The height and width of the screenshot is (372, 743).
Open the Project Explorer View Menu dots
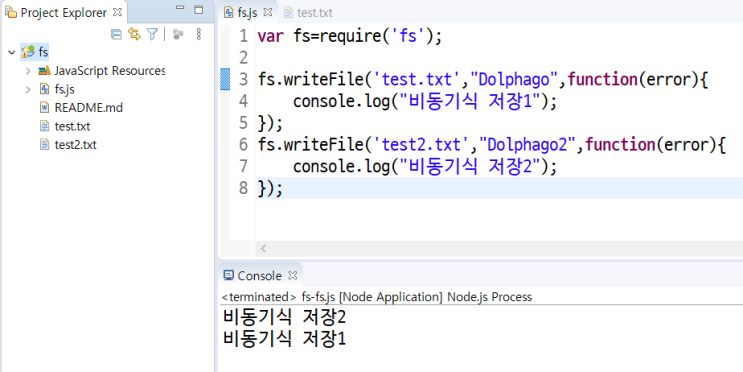pyautogui.click(x=199, y=34)
